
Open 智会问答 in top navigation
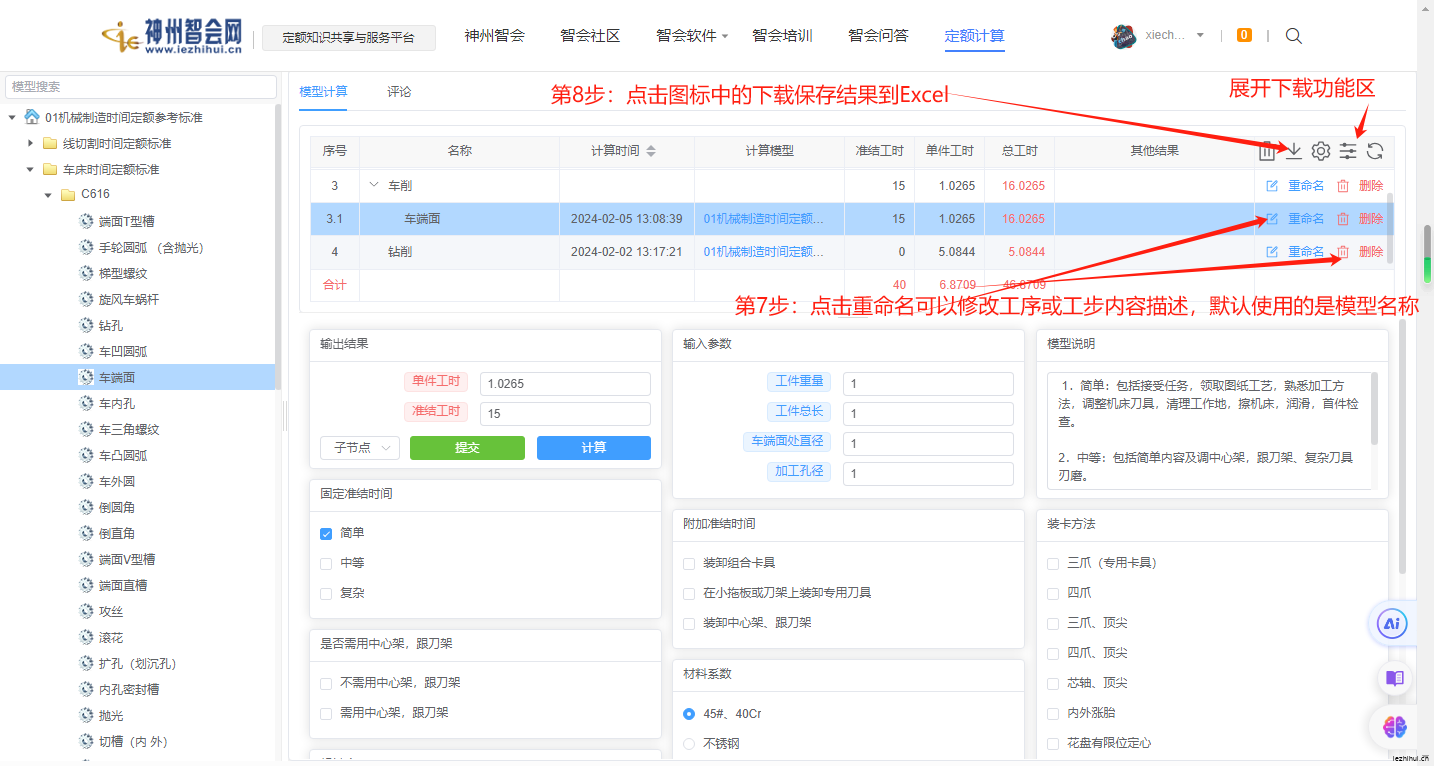coord(878,36)
